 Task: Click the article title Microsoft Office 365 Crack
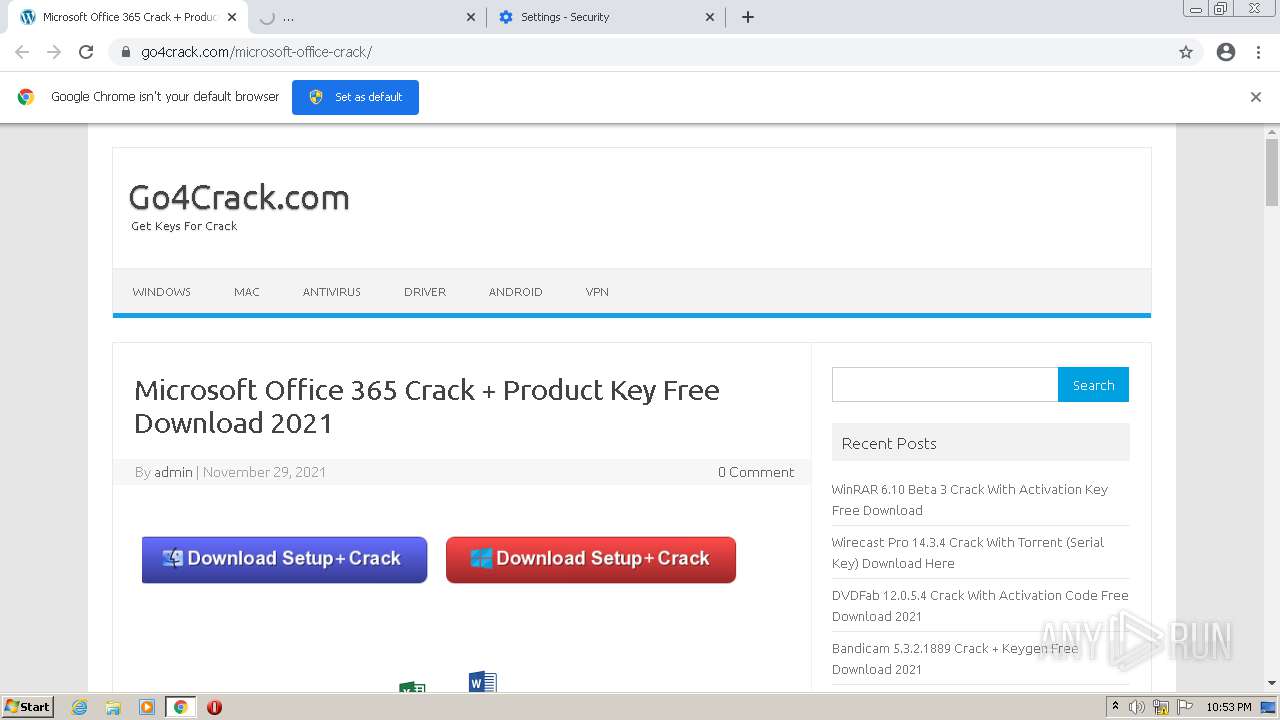[x=427, y=406]
